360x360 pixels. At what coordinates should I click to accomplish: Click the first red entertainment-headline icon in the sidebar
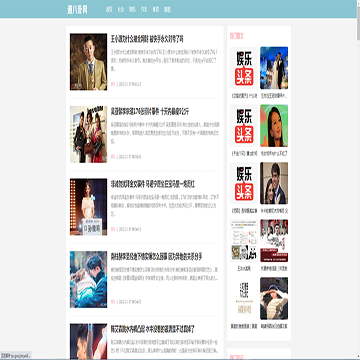pos(244,68)
